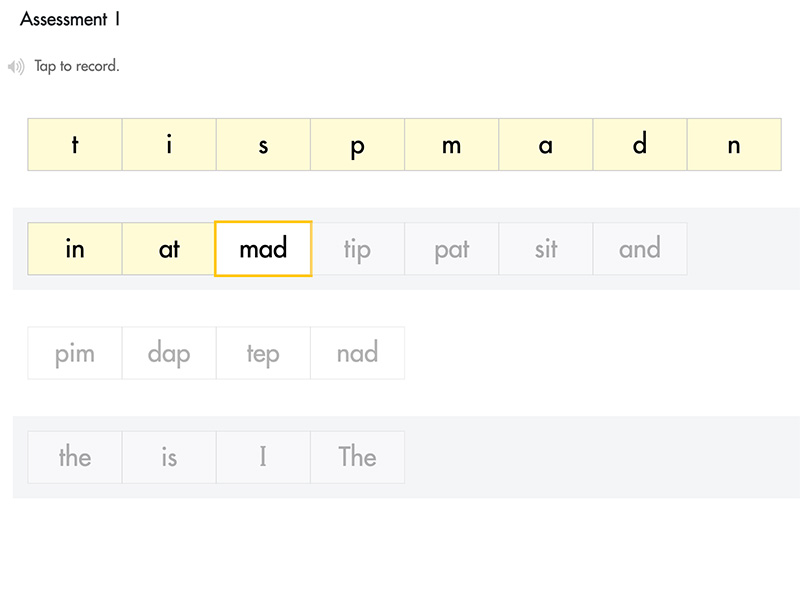
Task: Select the nonsense word 'pim'
Action: pos(75,353)
